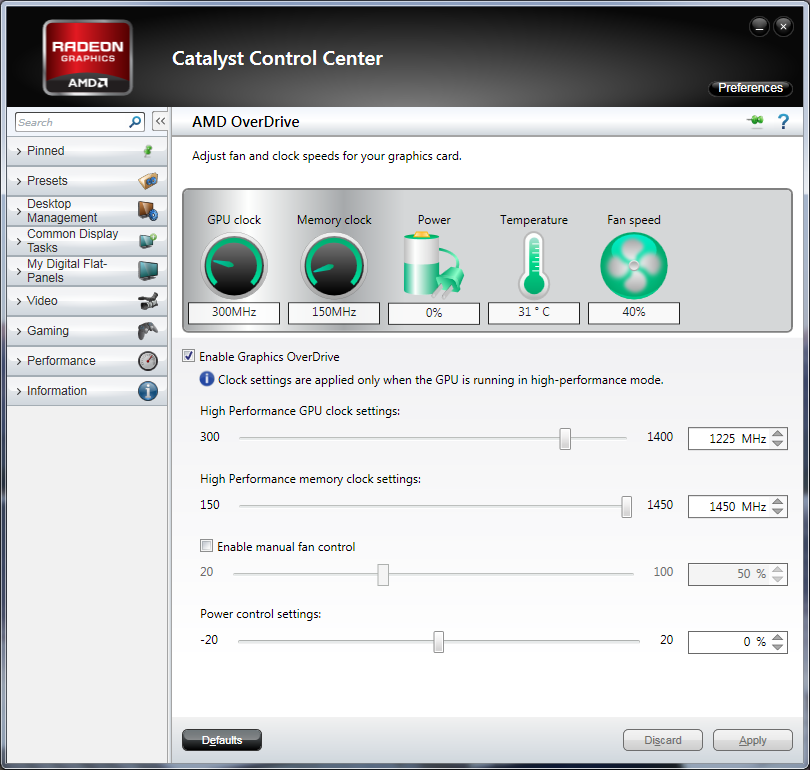The image size is (810, 770).
Task: Click the search magnifier icon
Action: pyautogui.click(x=135, y=122)
